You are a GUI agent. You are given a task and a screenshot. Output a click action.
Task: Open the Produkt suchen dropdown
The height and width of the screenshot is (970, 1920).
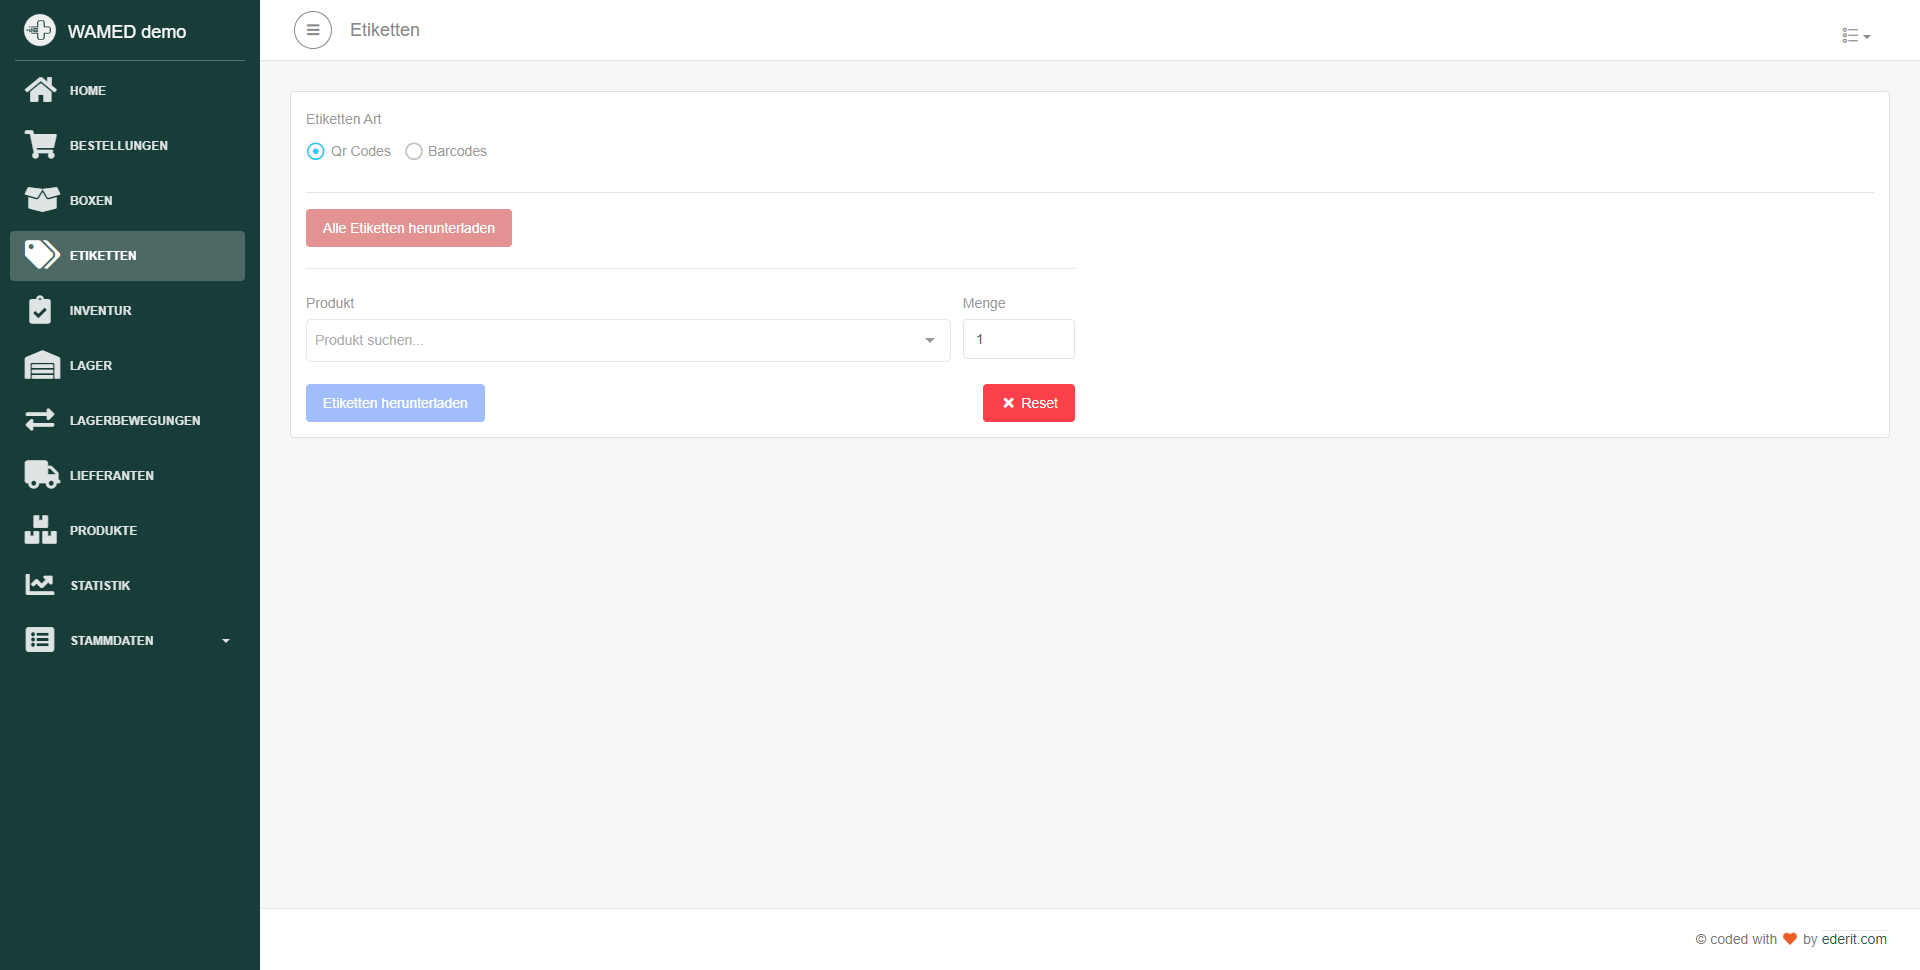click(x=628, y=340)
